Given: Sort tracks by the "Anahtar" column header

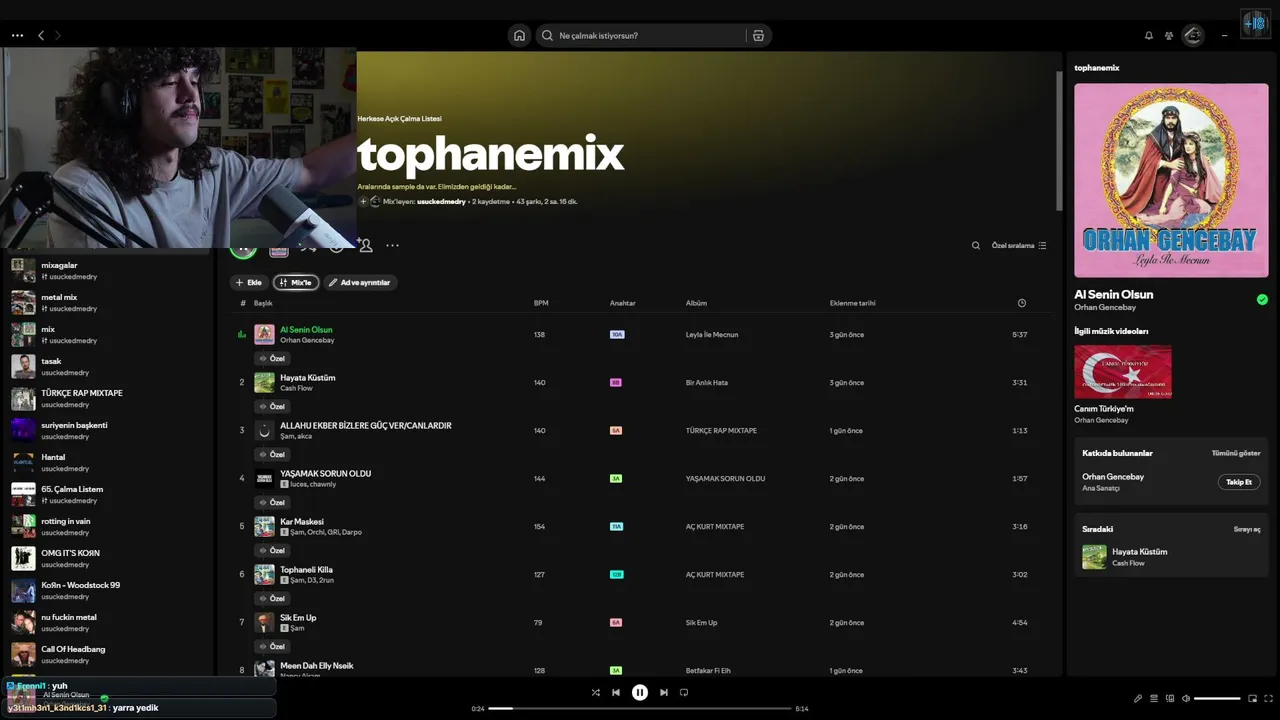Looking at the screenshot, I should tap(622, 303).
